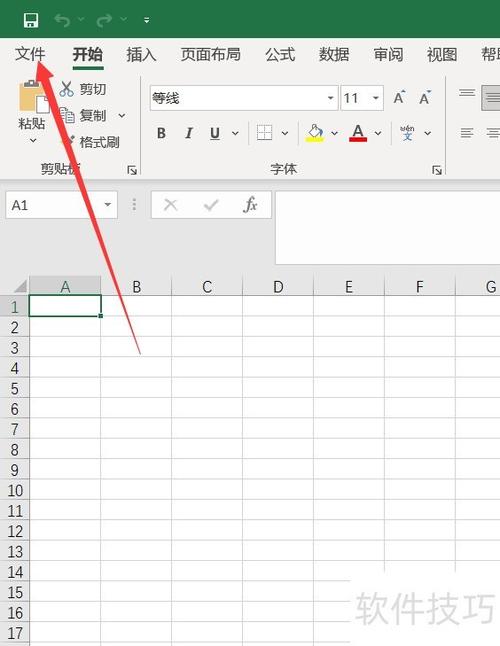Viewport: 500px width, 646px height.
Task: Click the formula bar Enter checkmark
Action: (x=210, y=205)
